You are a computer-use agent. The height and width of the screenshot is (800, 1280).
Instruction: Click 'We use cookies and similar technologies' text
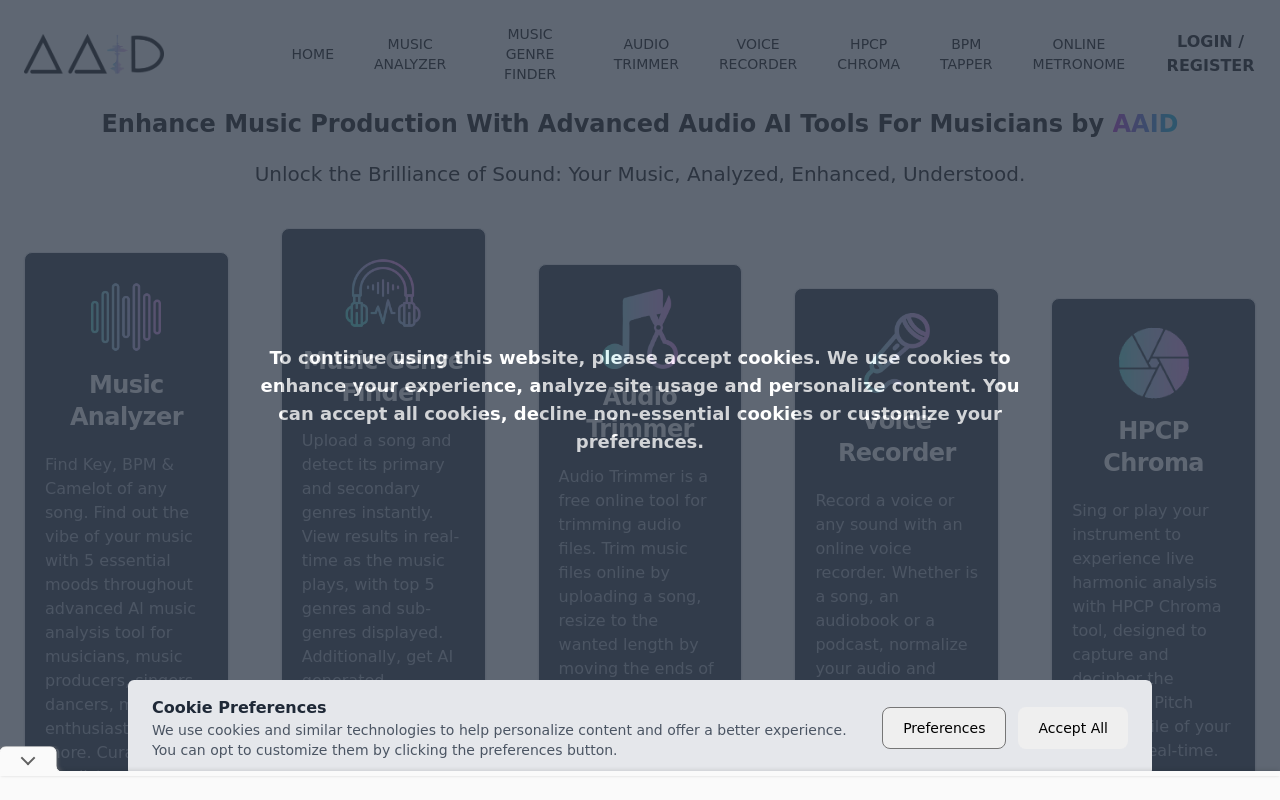(499, 740)
